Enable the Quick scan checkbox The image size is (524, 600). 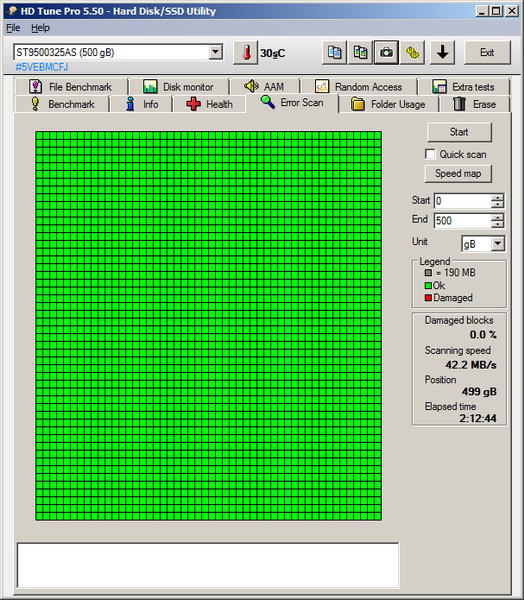[430, 154]
